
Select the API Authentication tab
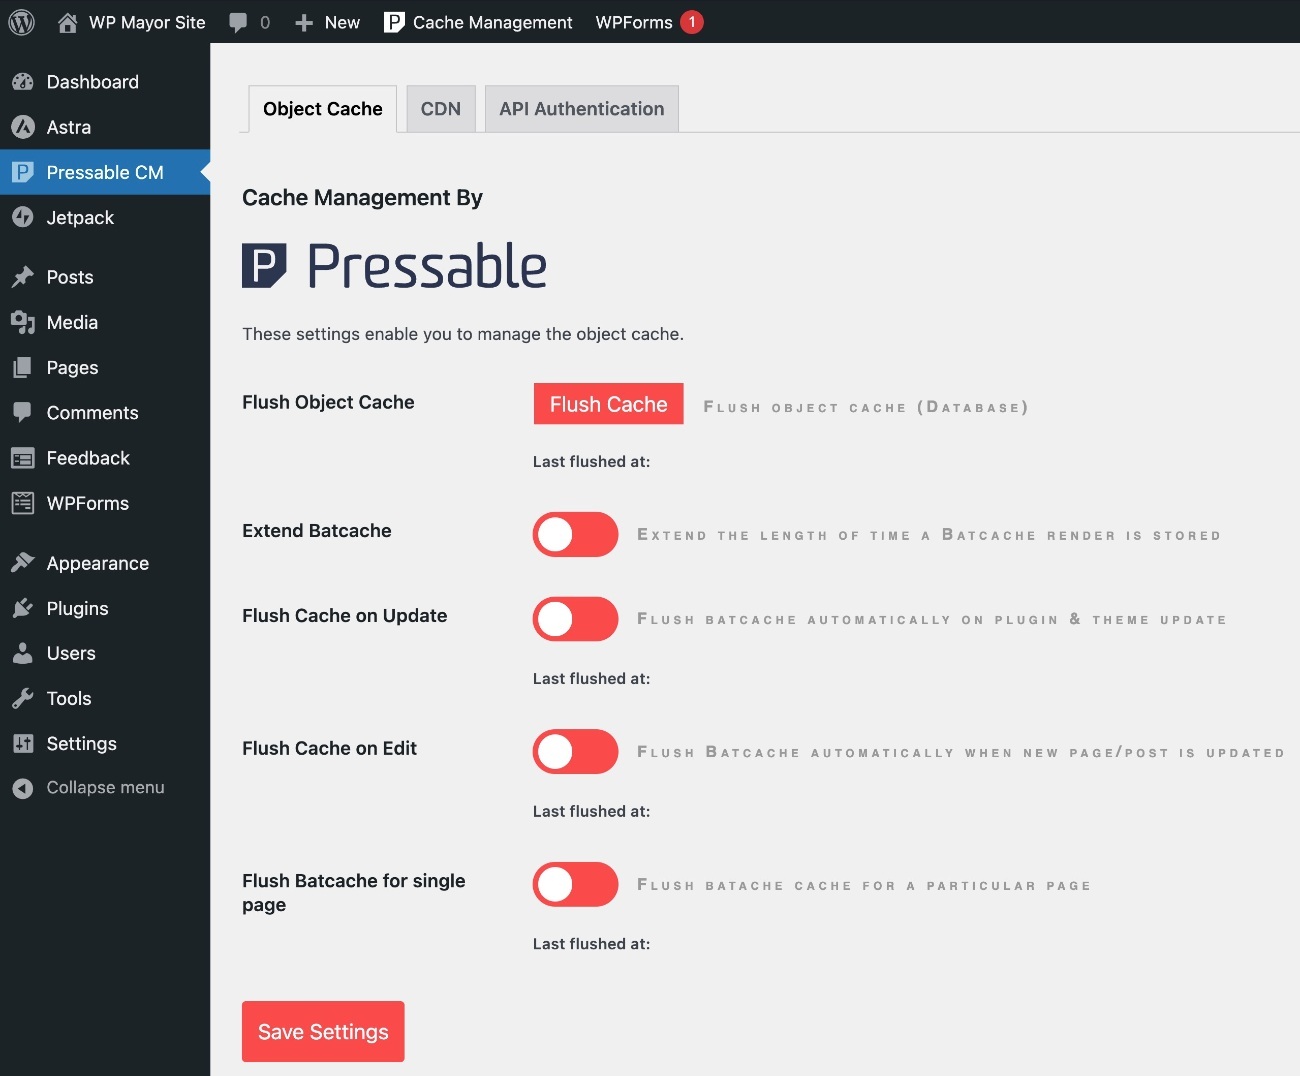pos(582,109)
